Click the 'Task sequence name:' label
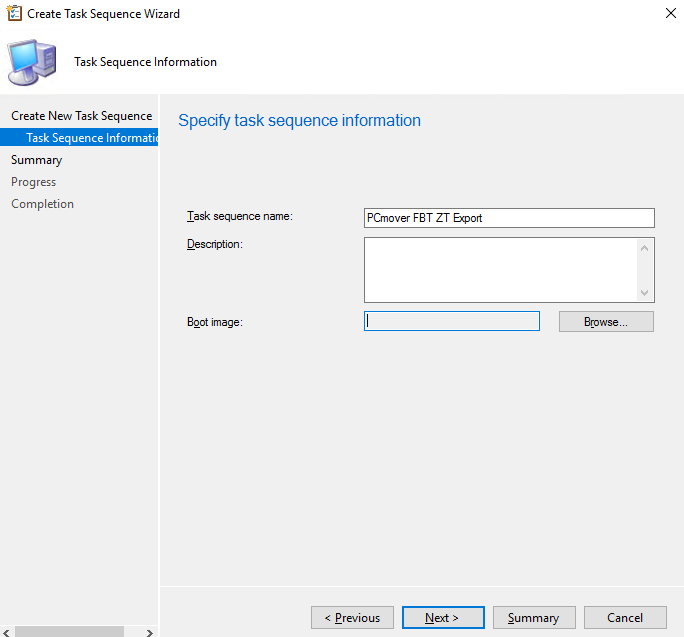684x637 pixels. [240, 216]
